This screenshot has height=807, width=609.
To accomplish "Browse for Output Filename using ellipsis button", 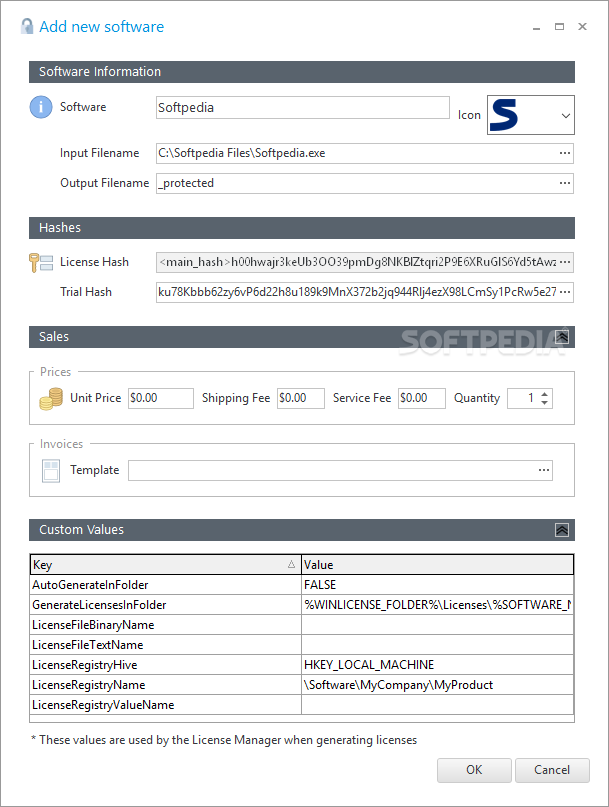I will click(565, 183).
